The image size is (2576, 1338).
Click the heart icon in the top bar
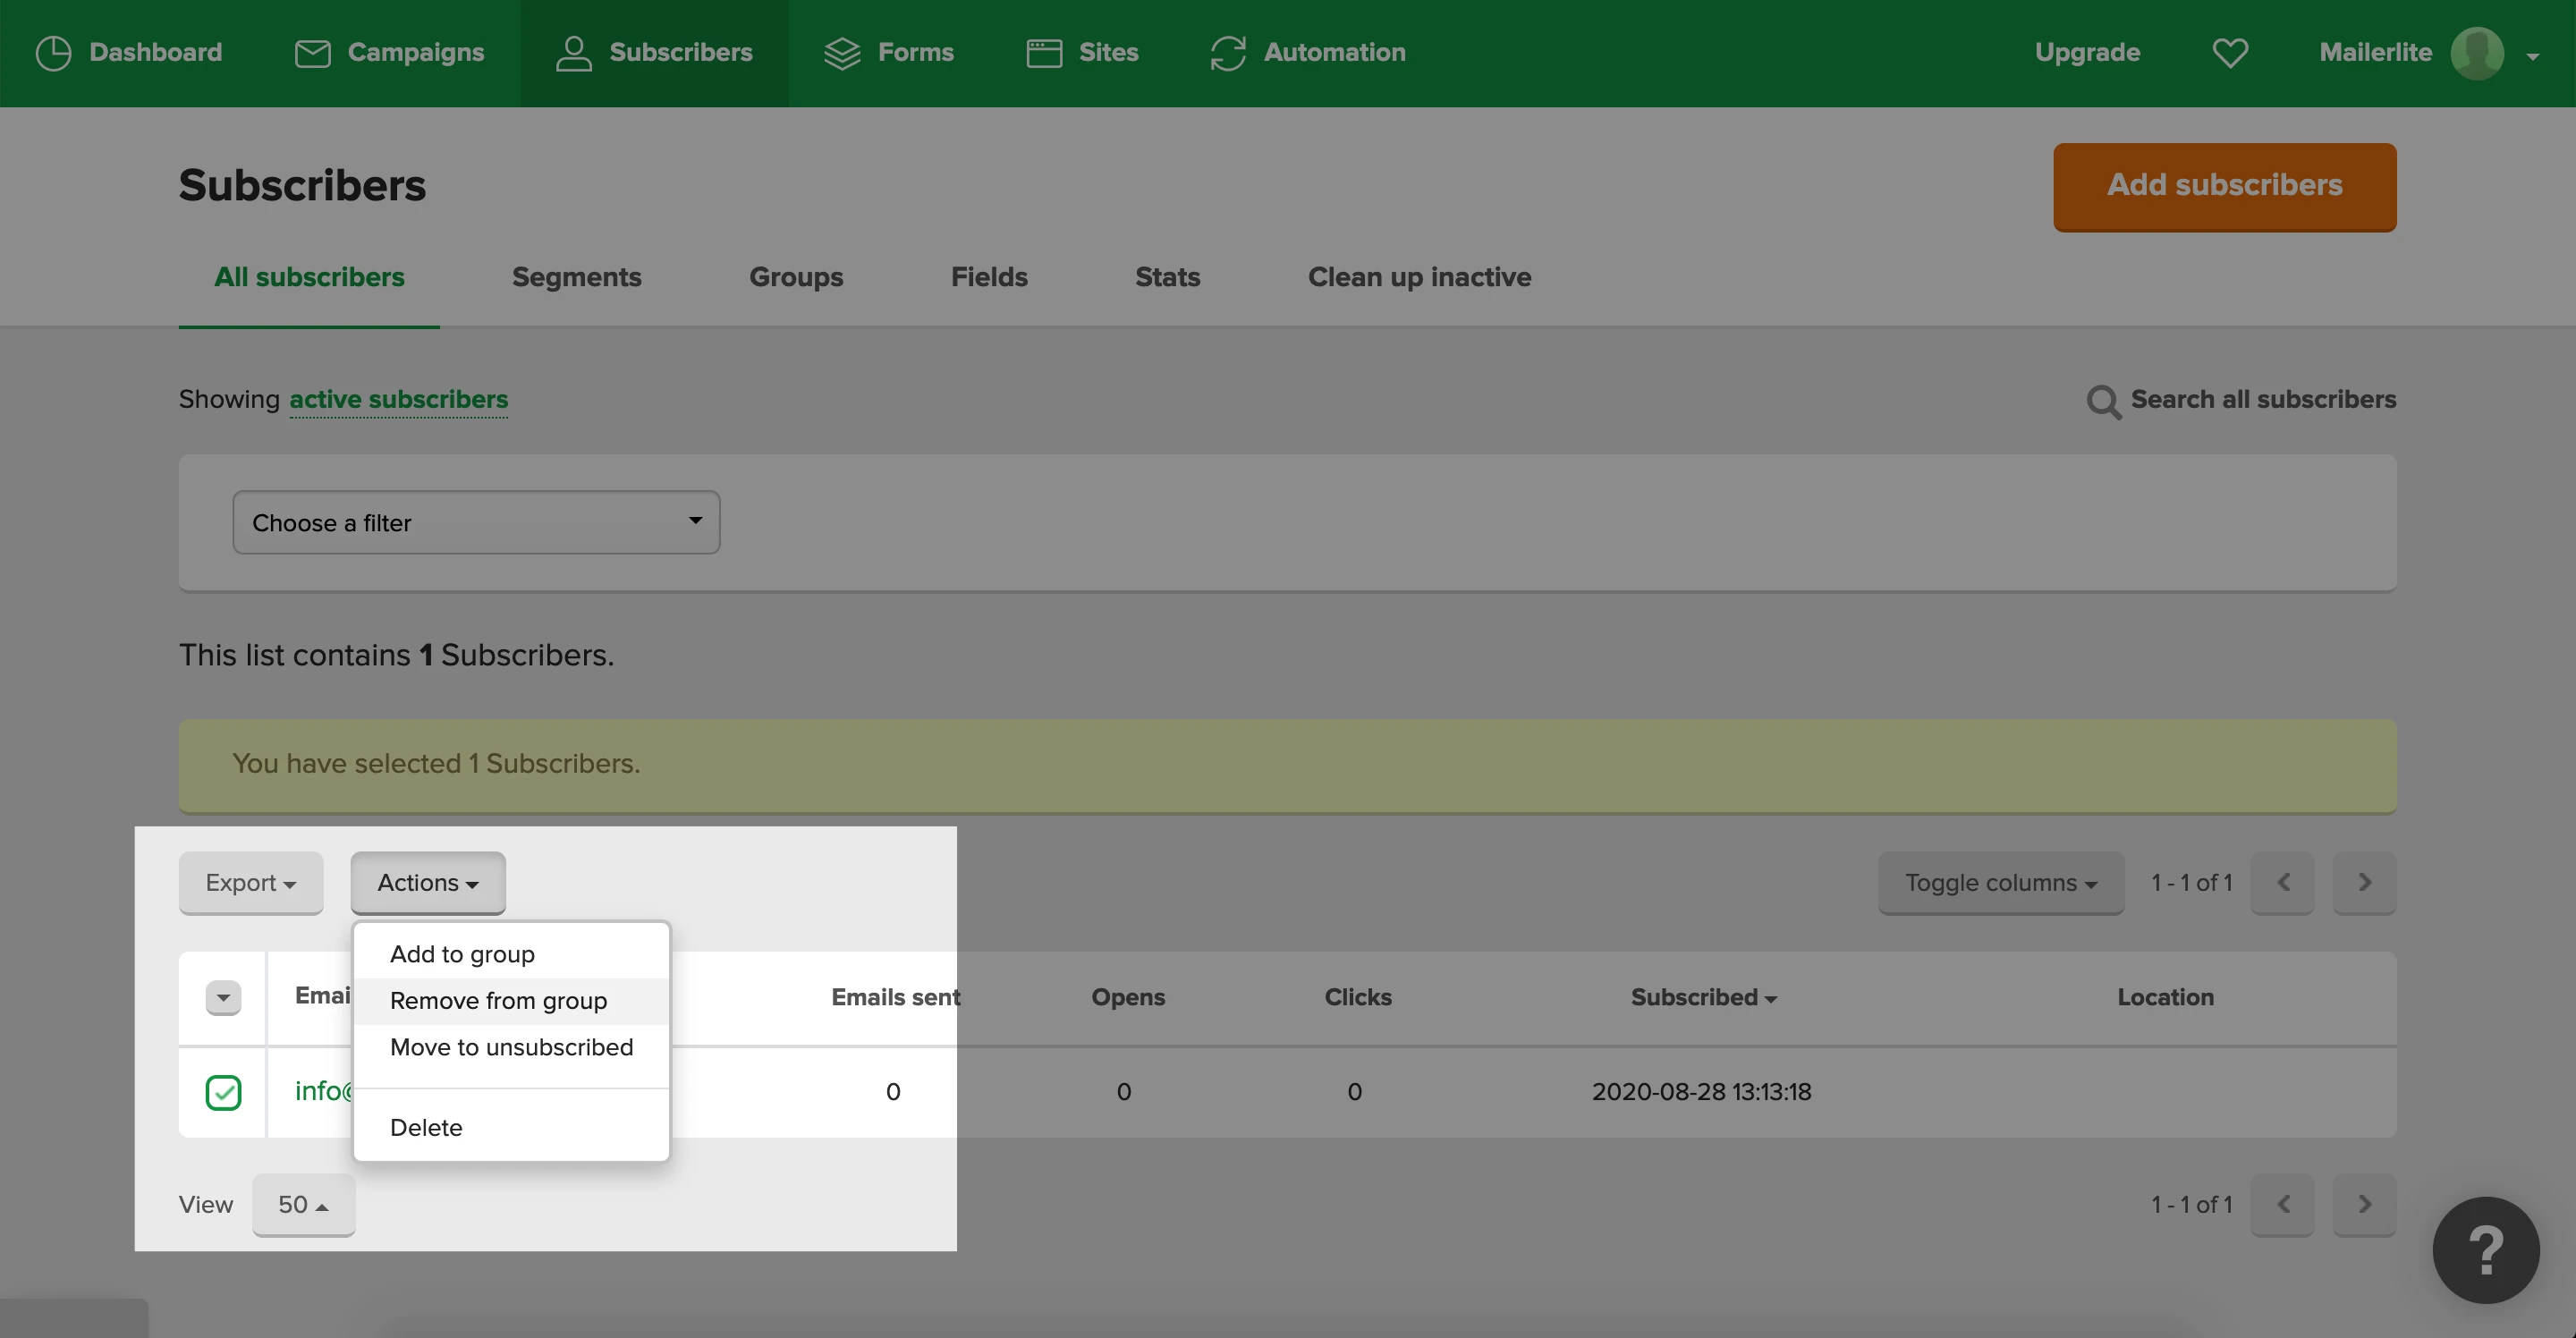click(2230, 53)
